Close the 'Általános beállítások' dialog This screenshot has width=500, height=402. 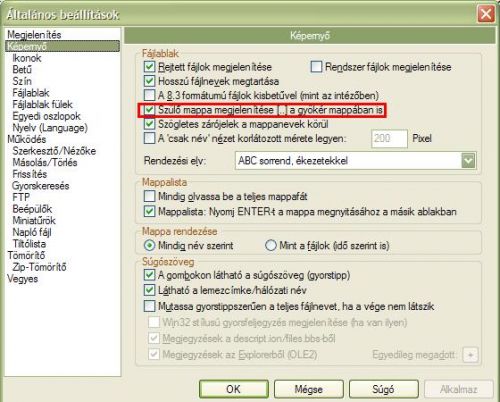pyautogui.click(x=486, y=14)
